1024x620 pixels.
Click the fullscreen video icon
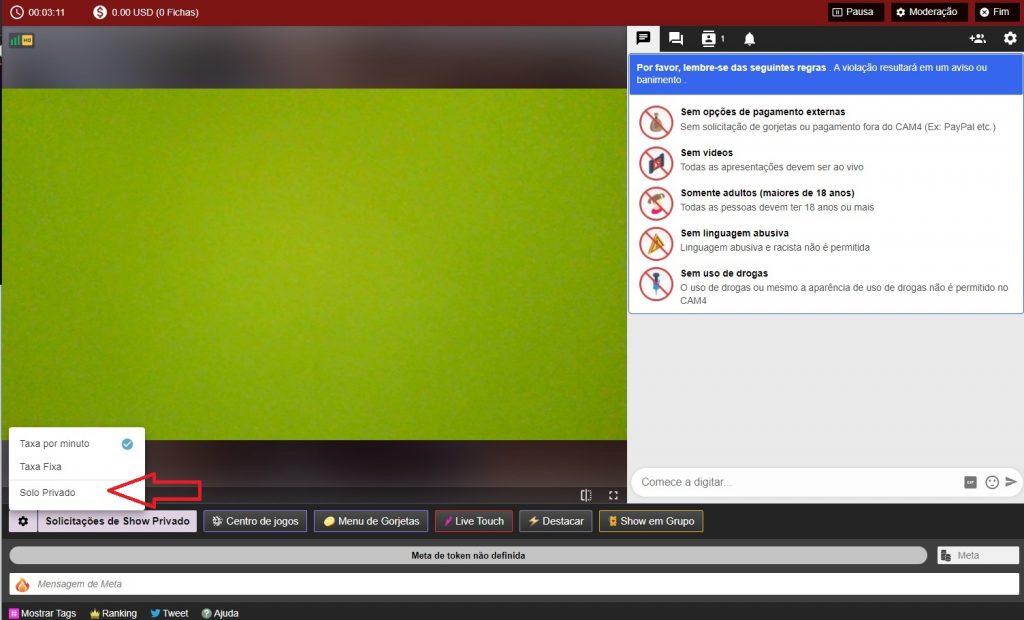613,495
